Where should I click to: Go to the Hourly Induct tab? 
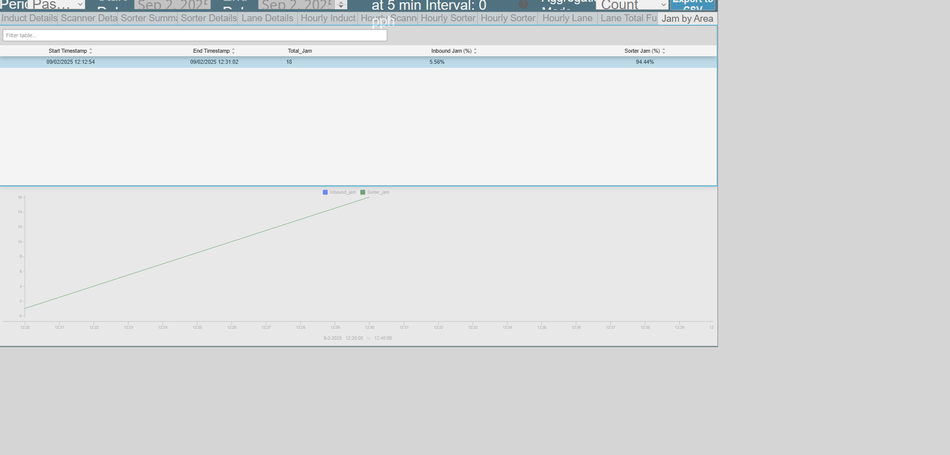tap(328, 18)
